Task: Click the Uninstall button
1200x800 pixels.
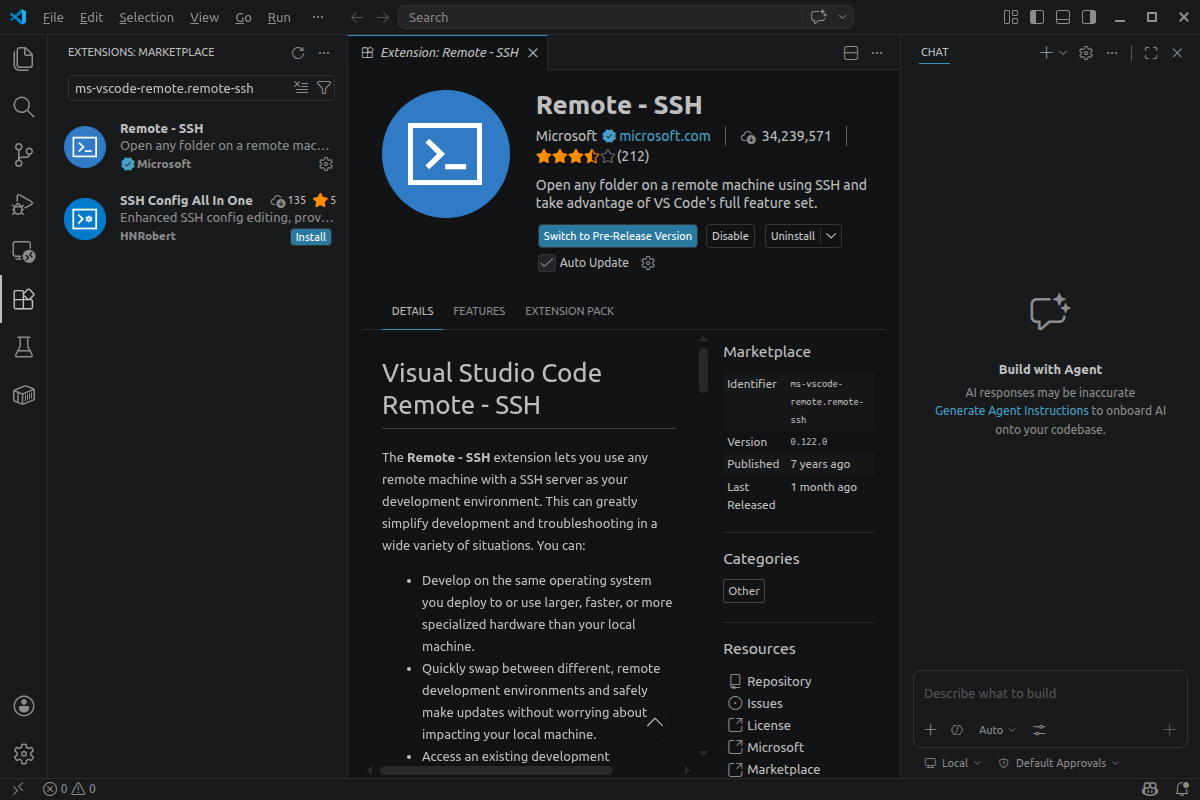Action: [x=793, y=236]
